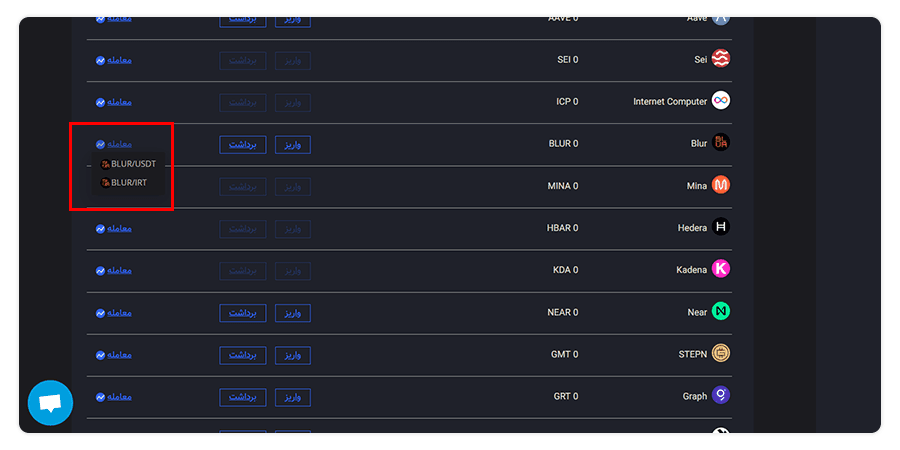The width and height of the screenshot is (900, 450).
Task: Open the معامله trade link for SEI
Action: coord(119,60)
